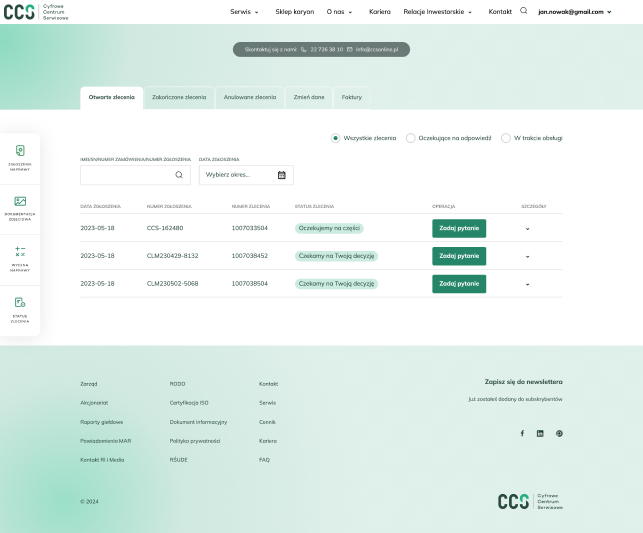The height and width of the screenshot is (533, 643).
Task: Expand details for order CCS-162480
Action: pyautogui.click(x=528, y=229)
